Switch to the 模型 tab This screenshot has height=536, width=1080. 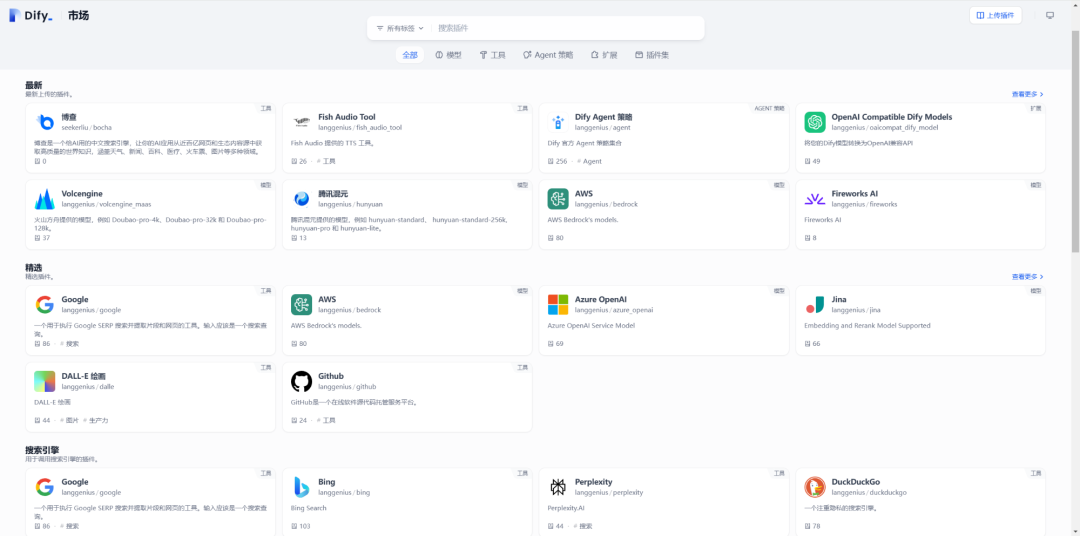(x=448, y=55)
